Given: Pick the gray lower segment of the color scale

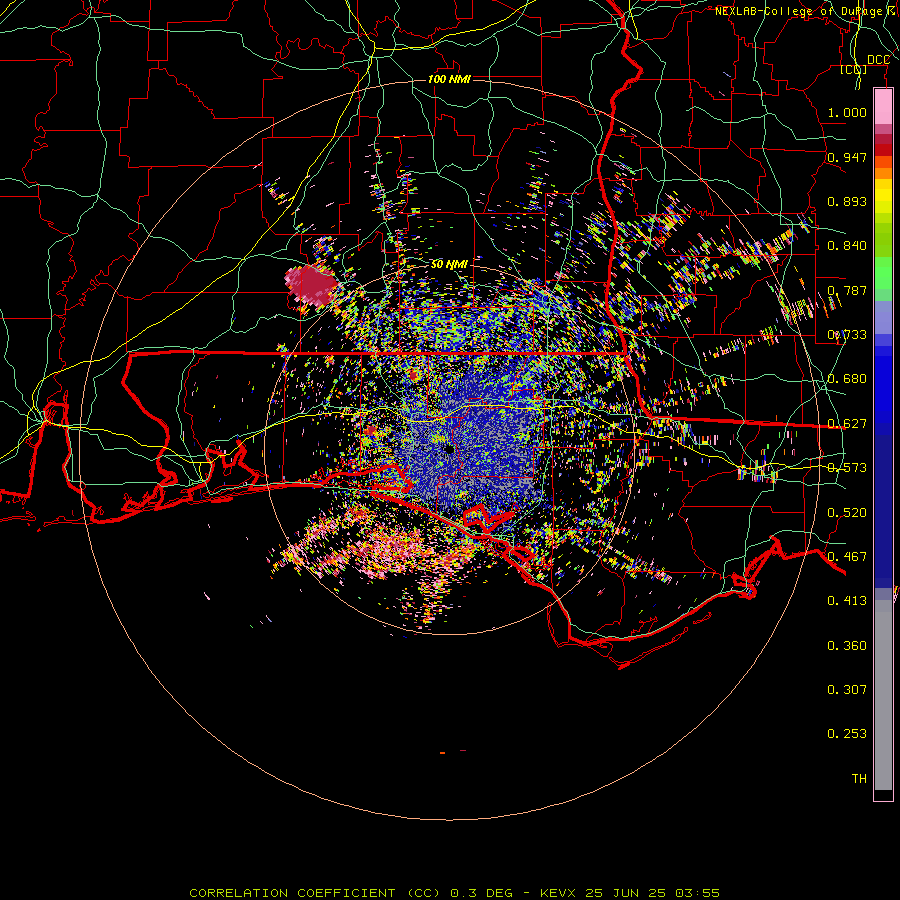Looking at the screenshot, I should (883, 695).
